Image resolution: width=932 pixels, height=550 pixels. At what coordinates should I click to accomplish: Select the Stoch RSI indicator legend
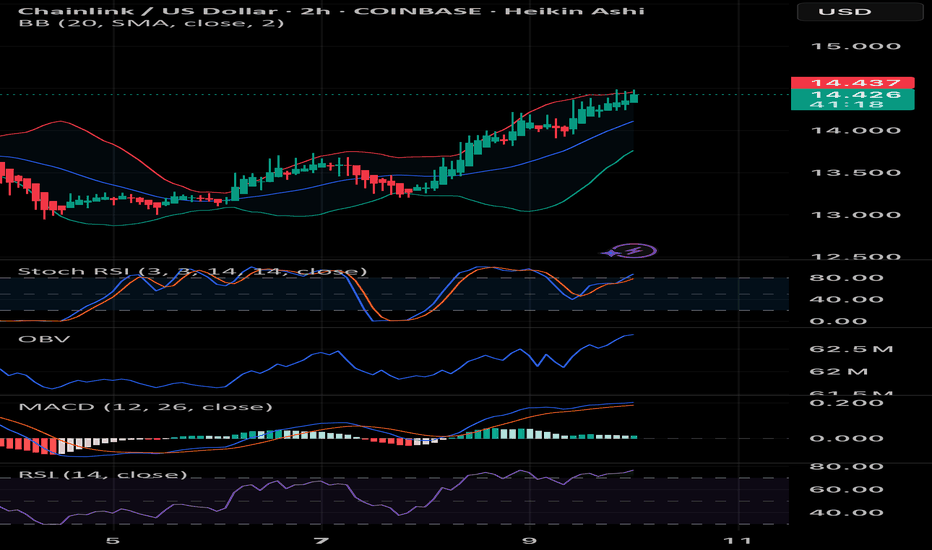click(193, 272)
